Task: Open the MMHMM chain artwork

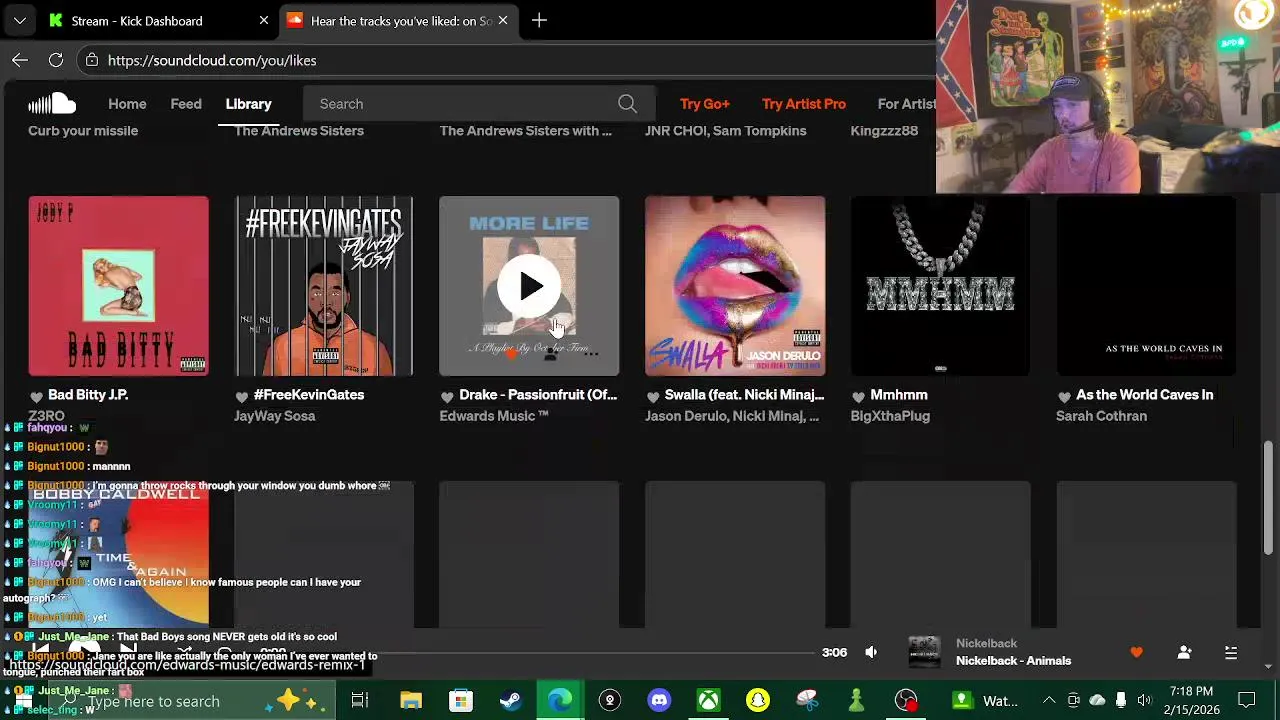Action: tap(940, 286)
